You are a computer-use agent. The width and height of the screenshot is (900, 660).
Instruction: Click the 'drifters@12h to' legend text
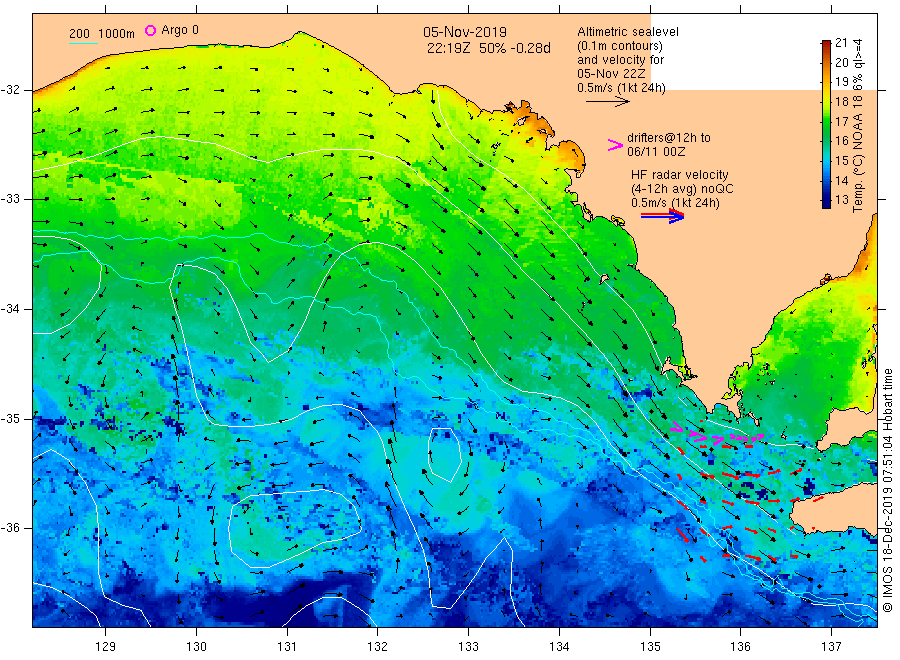coord(669,138)
